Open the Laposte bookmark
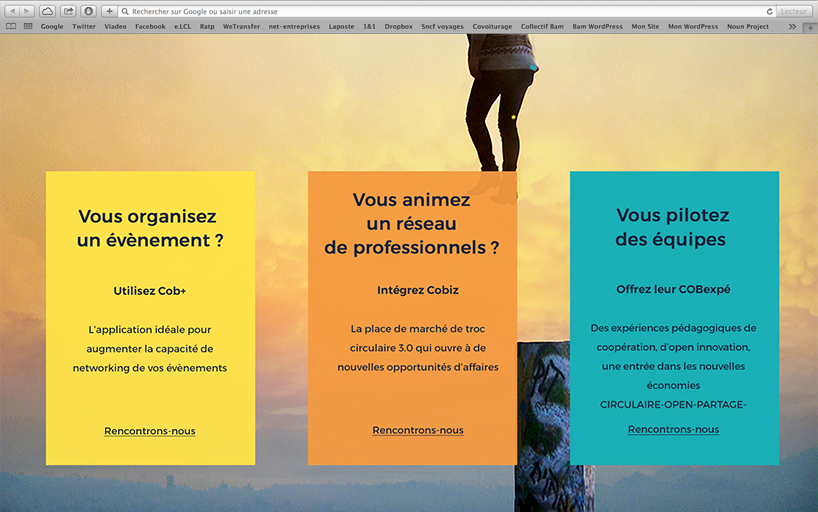 [x=342, y=27]
